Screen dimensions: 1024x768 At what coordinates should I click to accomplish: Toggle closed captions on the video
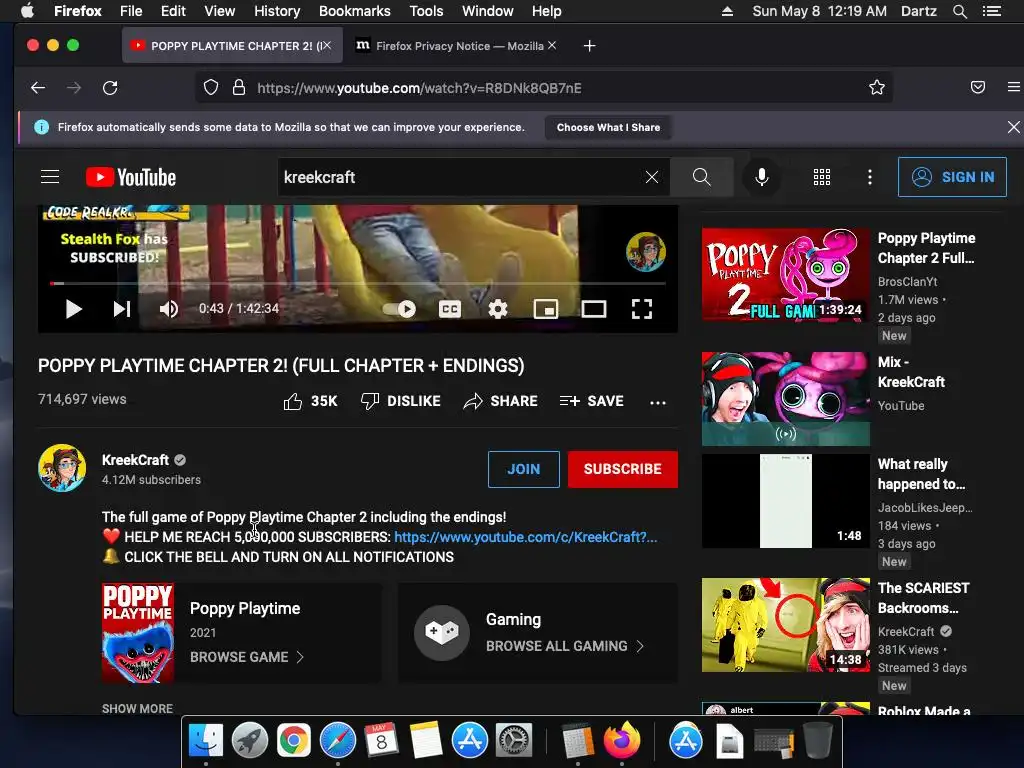click(449, 309)
